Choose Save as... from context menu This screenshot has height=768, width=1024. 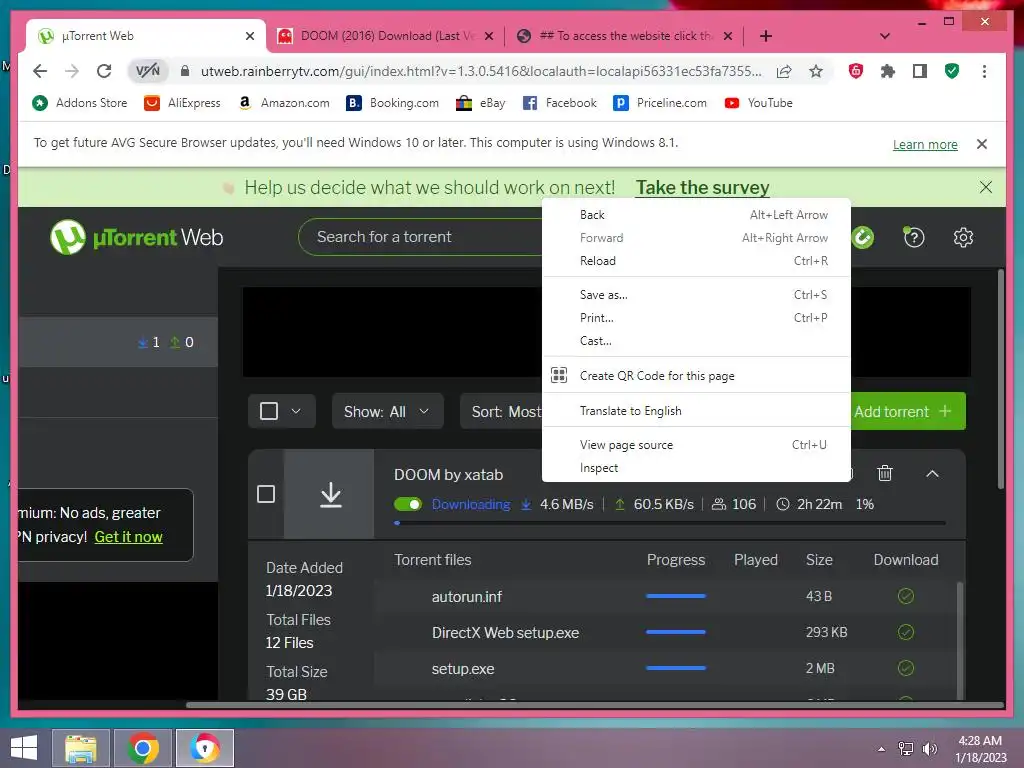click(x=696, y=295)
